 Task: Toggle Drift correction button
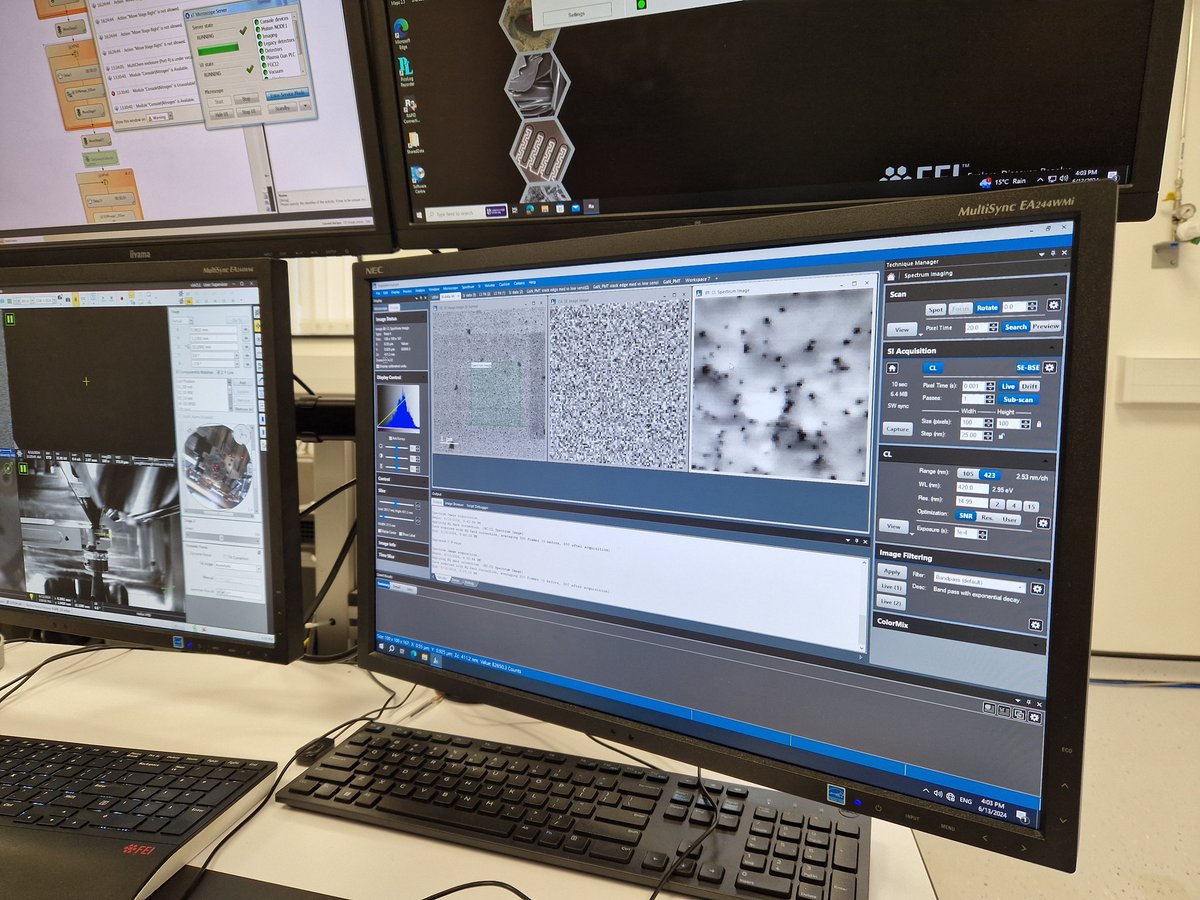(x=1029, y=386)
